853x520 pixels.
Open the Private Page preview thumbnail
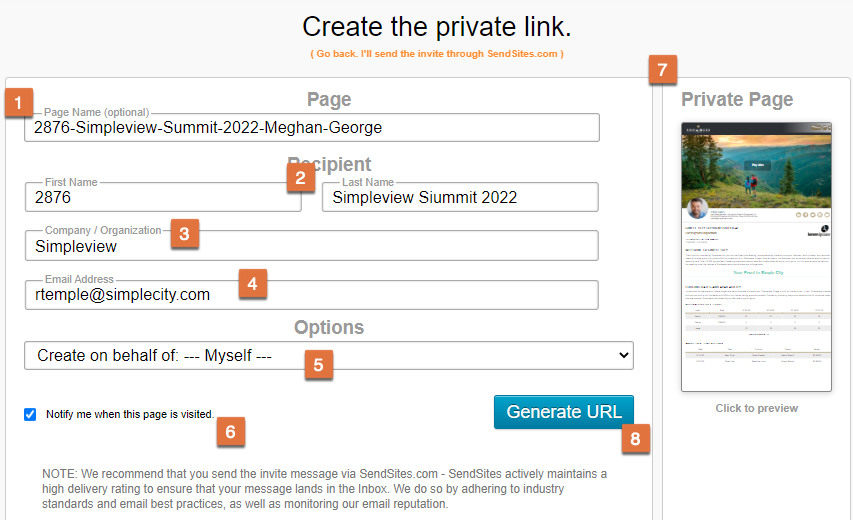click(x=756, y=257)
